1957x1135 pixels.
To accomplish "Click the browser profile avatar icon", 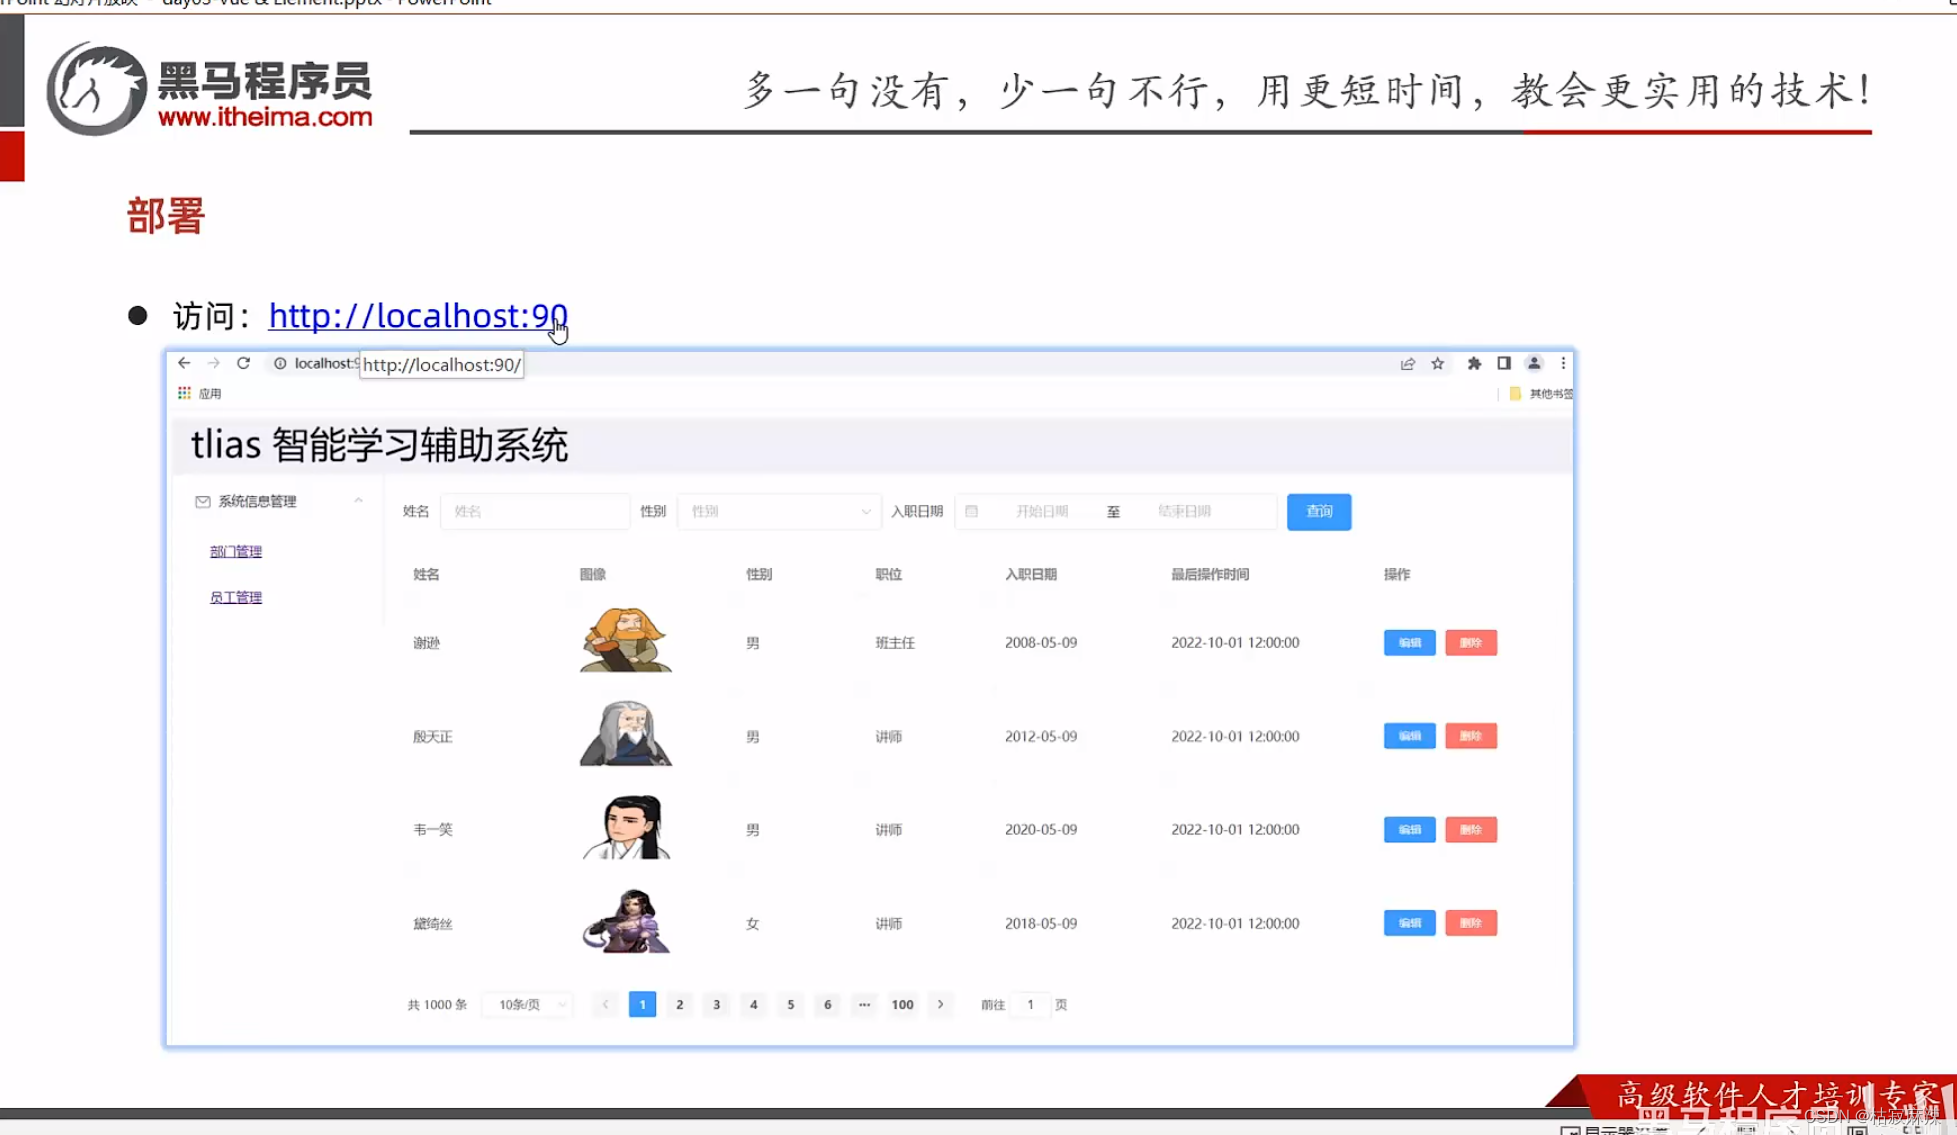I will (x=1534, y=363).
